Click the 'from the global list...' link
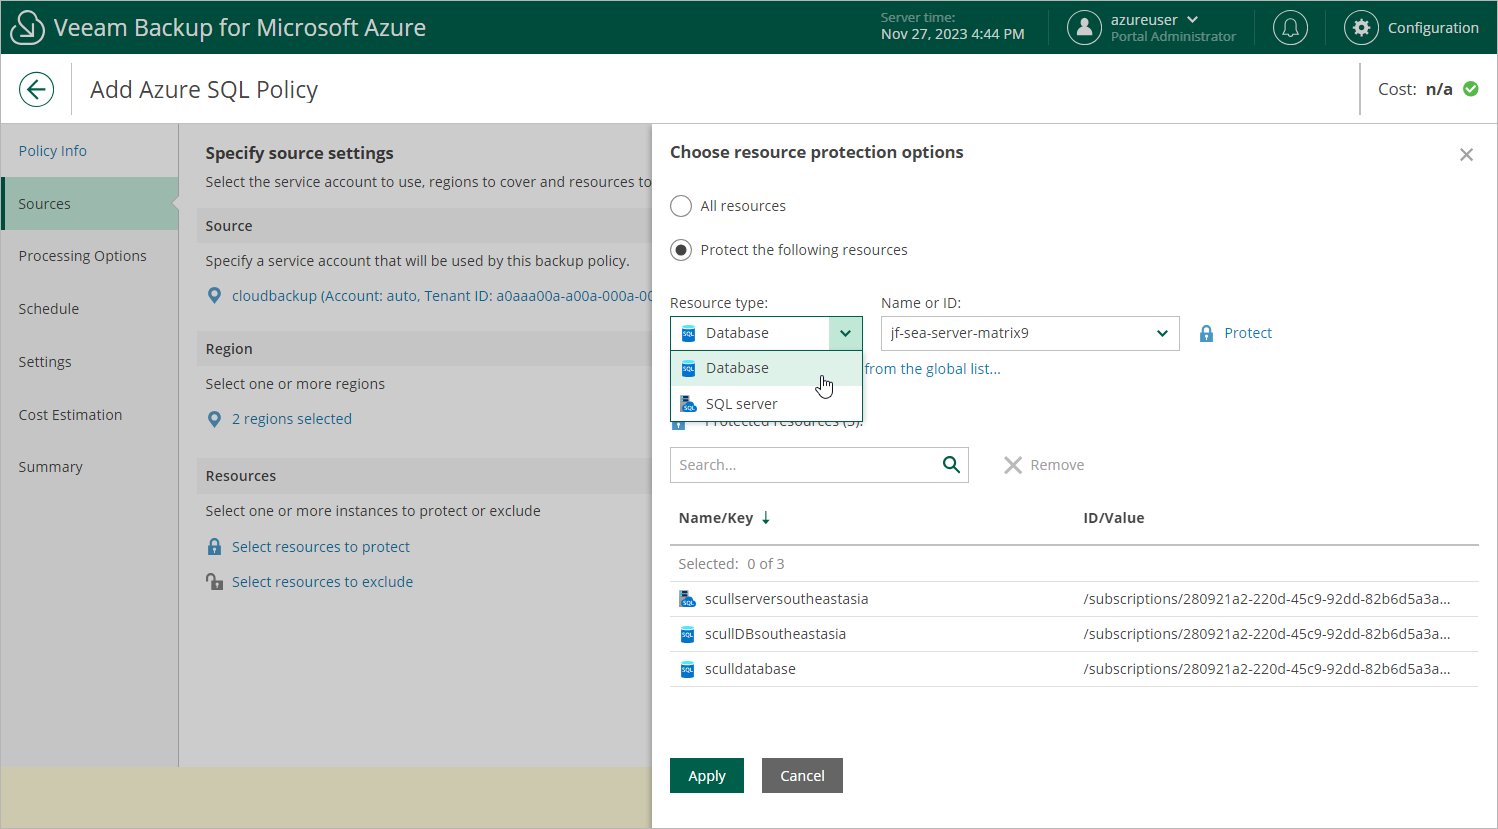This screenshot has width=1498, height=829. coord(932,369)
